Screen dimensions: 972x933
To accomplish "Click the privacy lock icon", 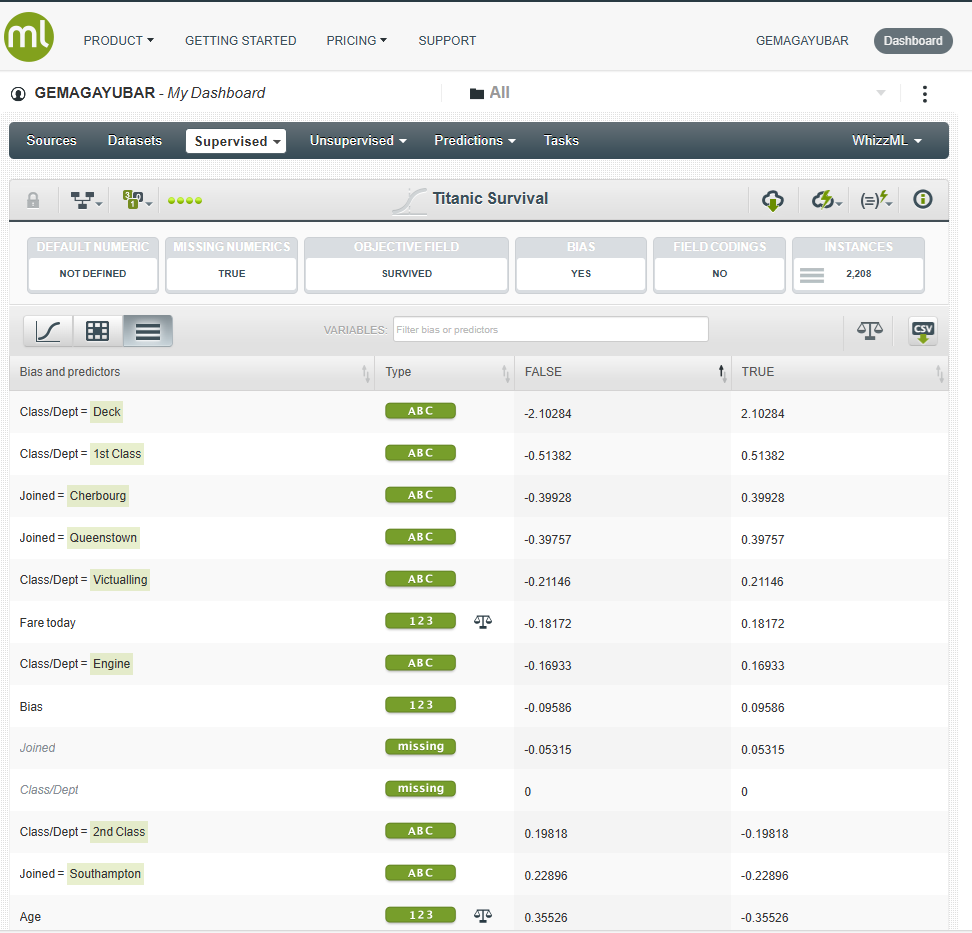I will [33, 200].
